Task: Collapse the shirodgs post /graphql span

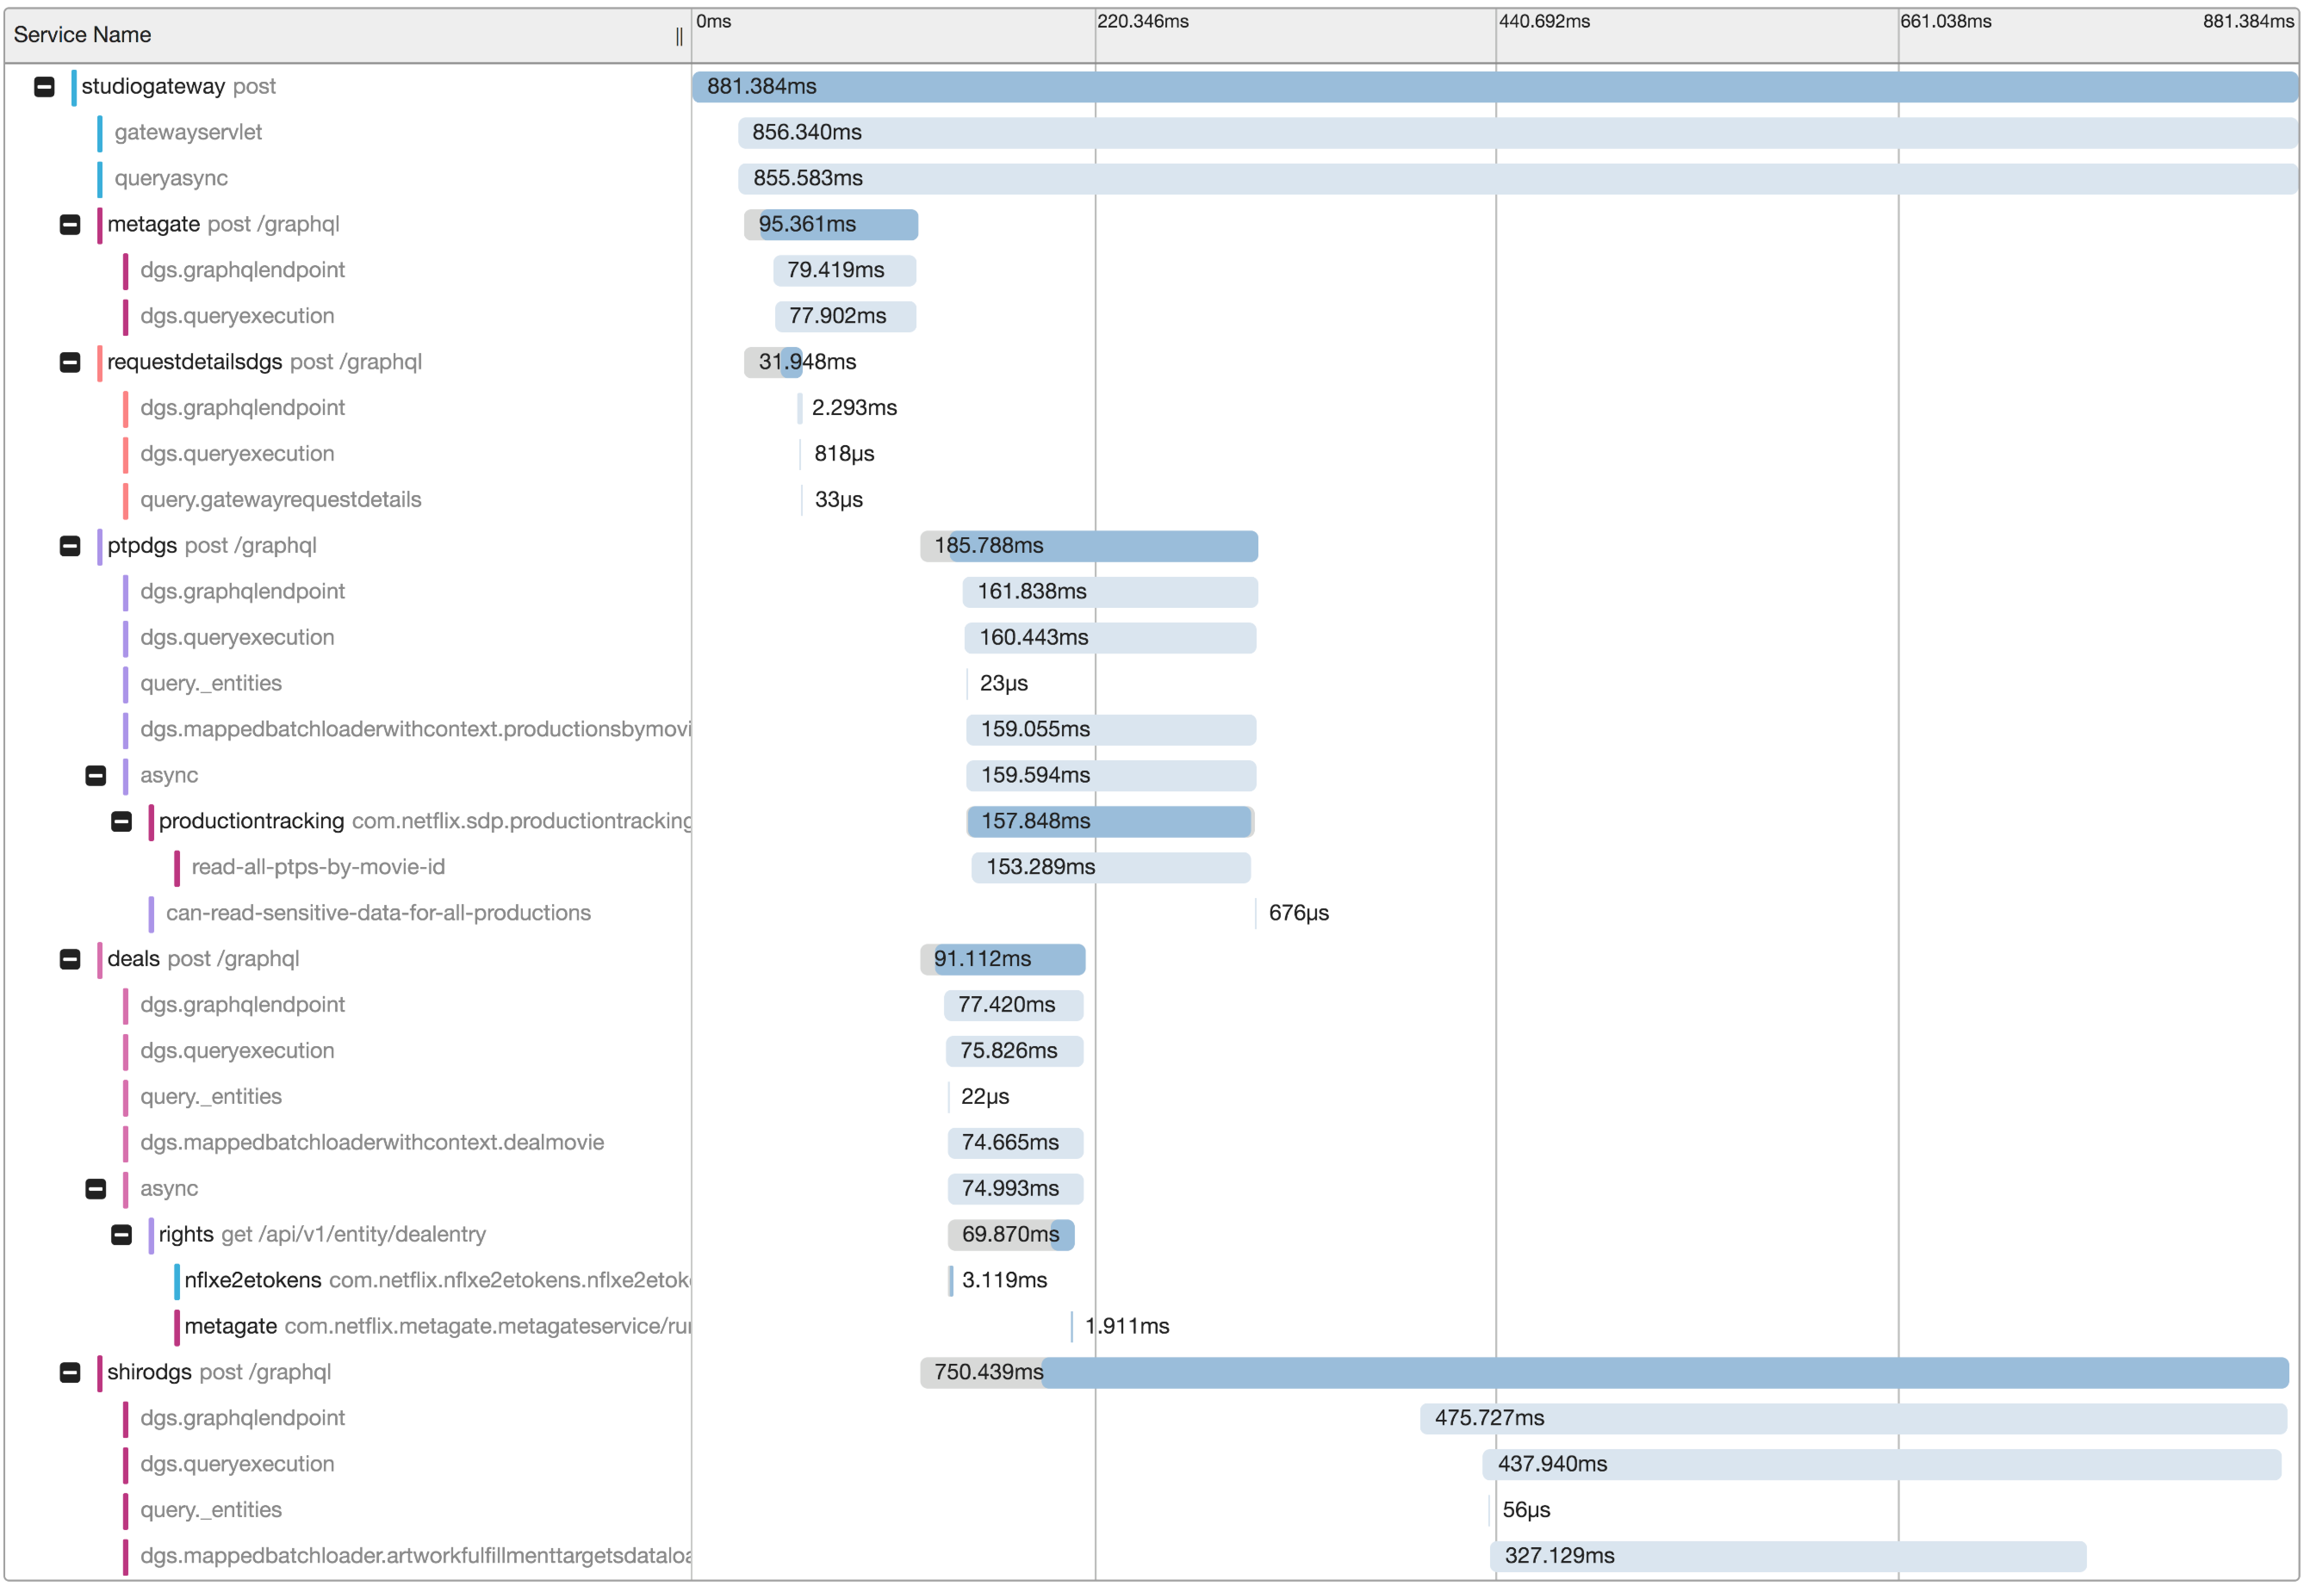Action: point(70,1372)
